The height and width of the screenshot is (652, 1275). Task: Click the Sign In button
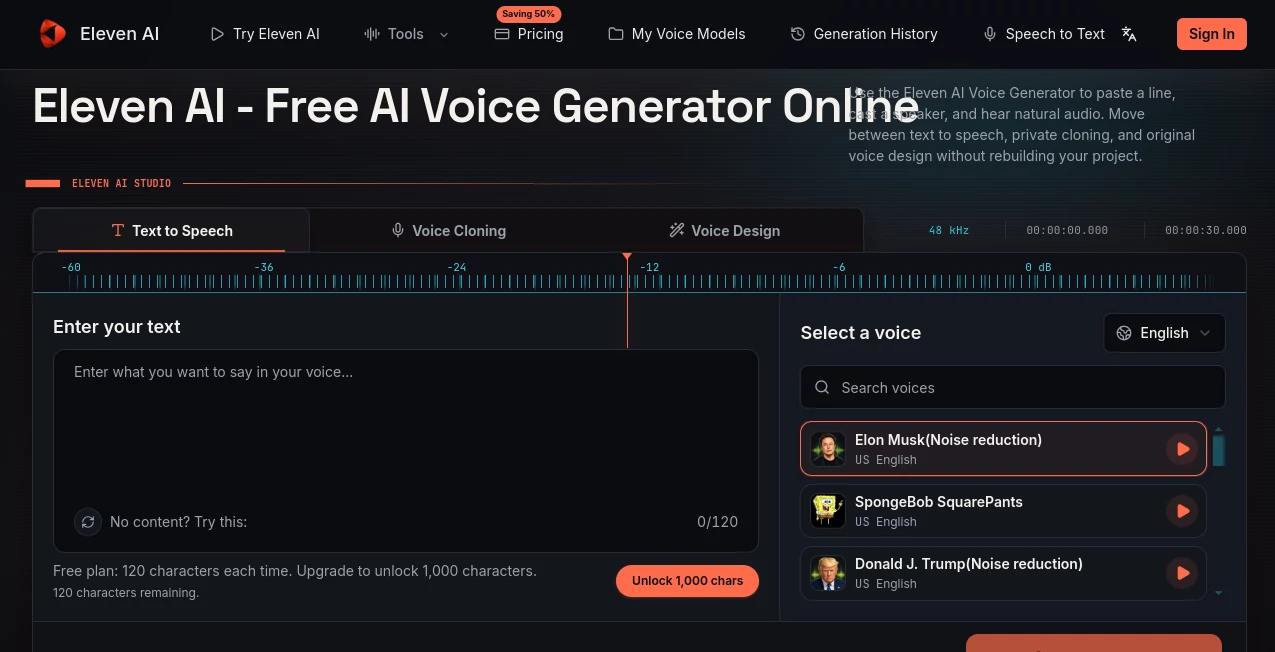(x=1212, y=34)
